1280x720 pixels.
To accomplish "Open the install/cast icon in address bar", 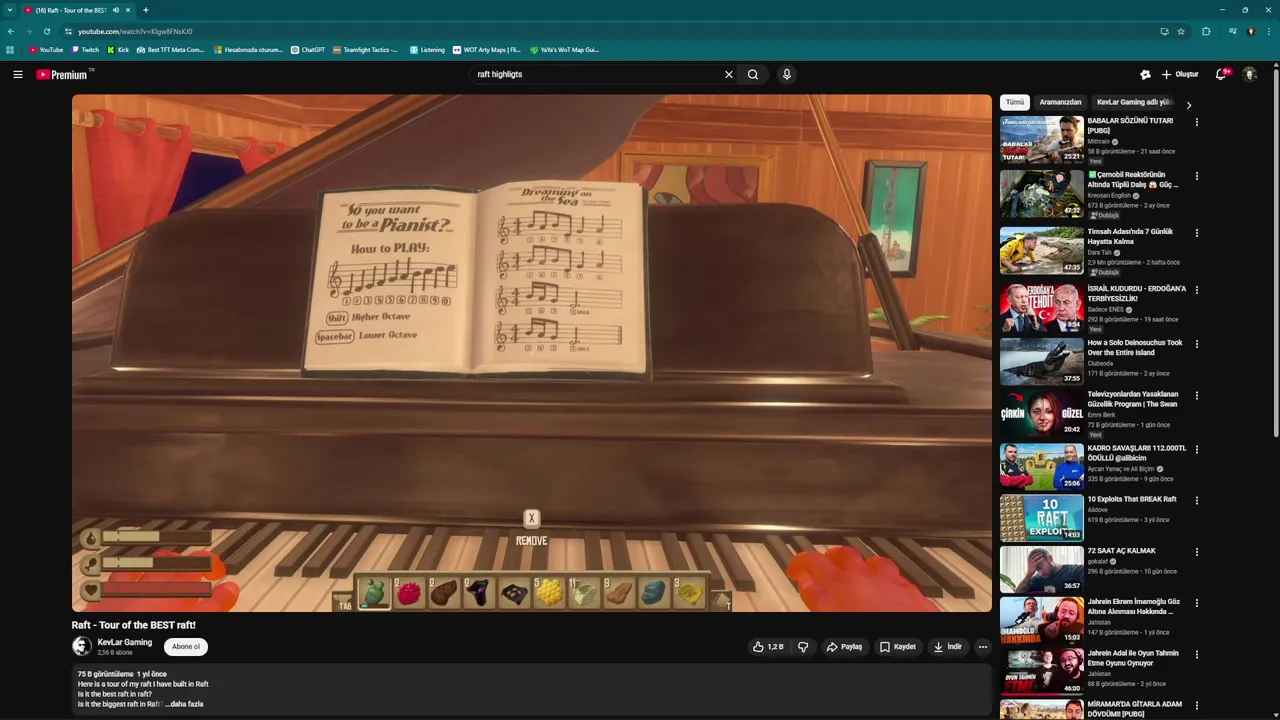I will 1164,31.
